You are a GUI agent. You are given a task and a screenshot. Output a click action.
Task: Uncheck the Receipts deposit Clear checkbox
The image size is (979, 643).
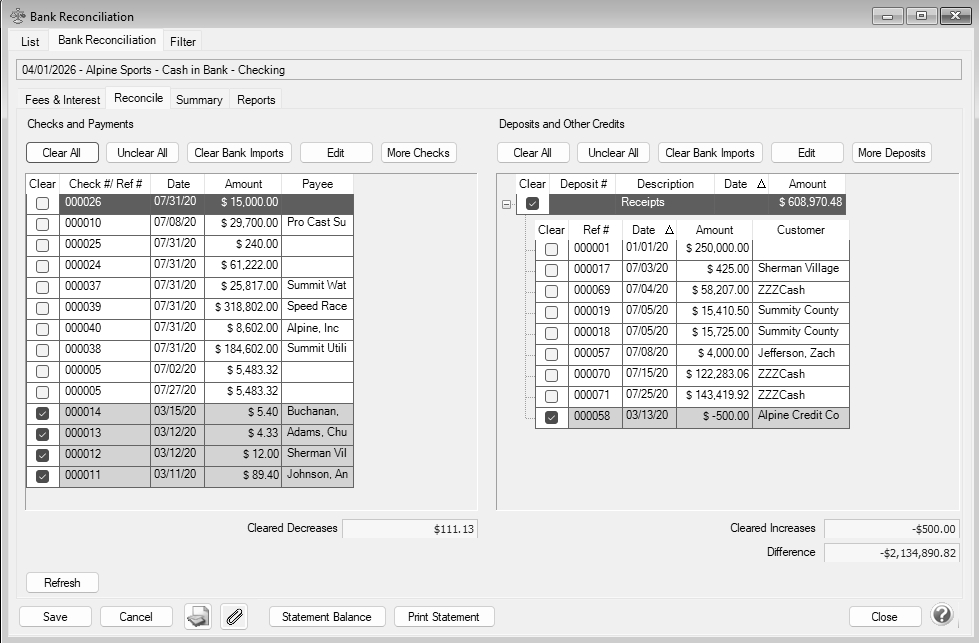tap(532, 203)
